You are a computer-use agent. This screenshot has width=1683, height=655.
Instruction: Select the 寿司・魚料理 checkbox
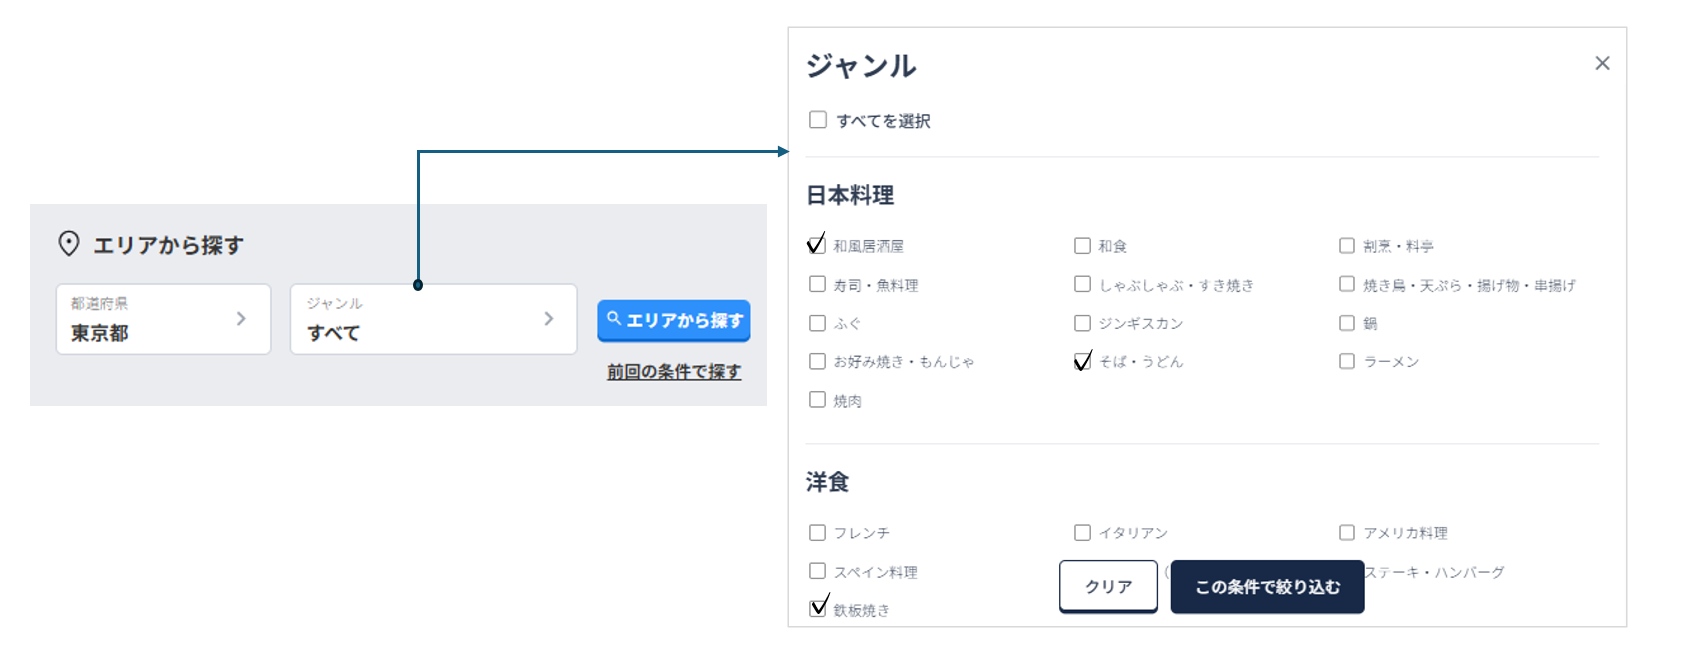(x=817, y=284)
